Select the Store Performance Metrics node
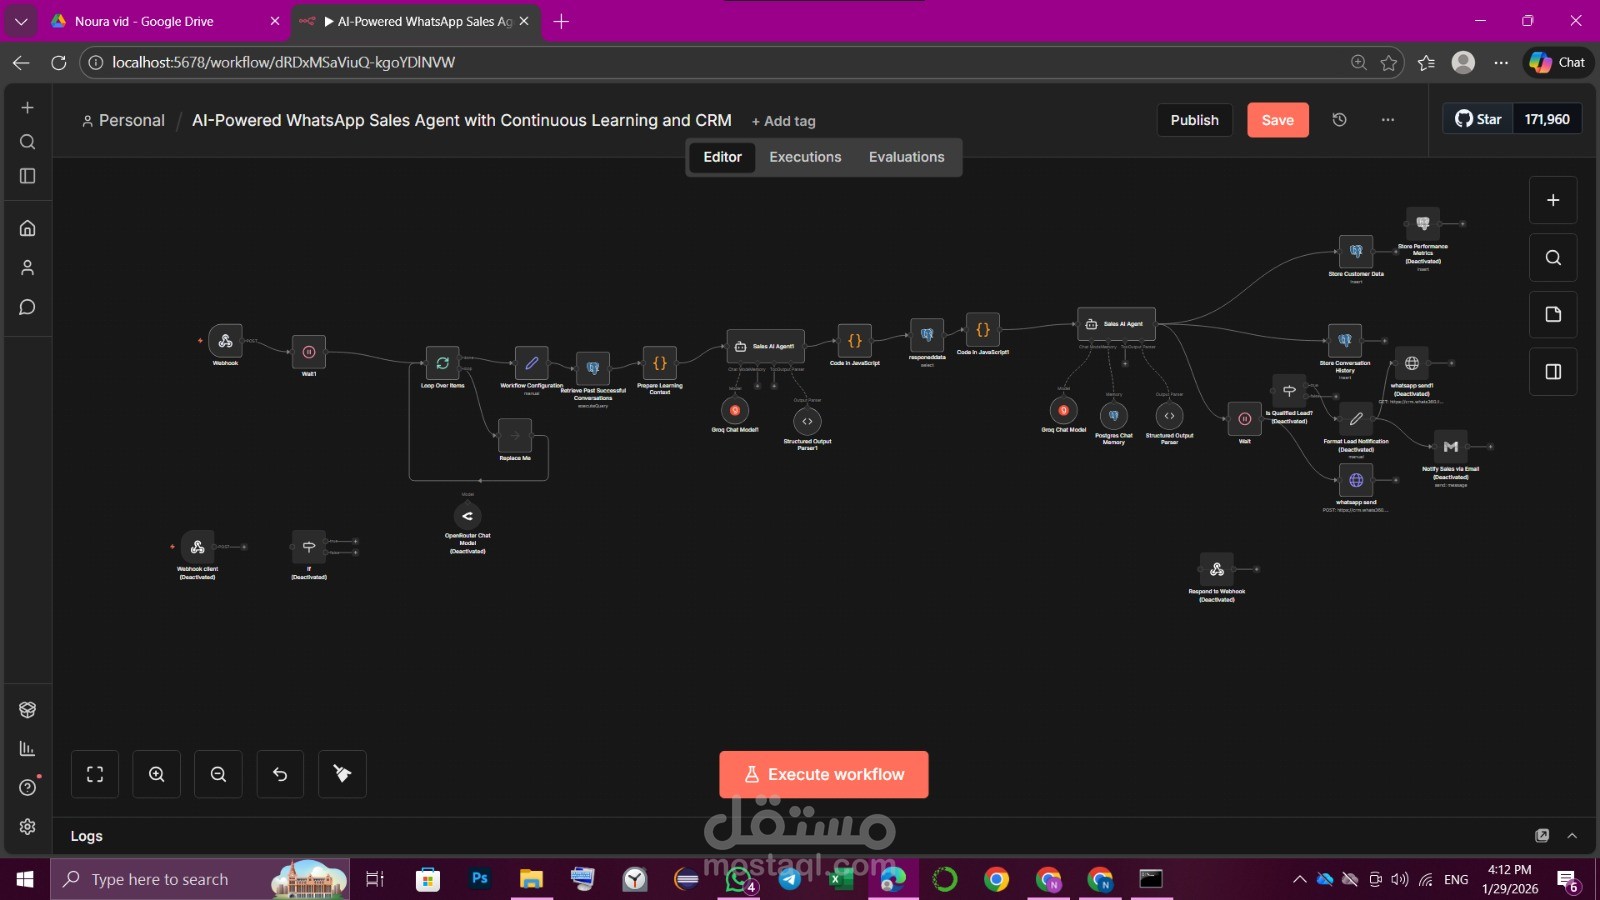The image size is (1600, 900). point(1423,224)
